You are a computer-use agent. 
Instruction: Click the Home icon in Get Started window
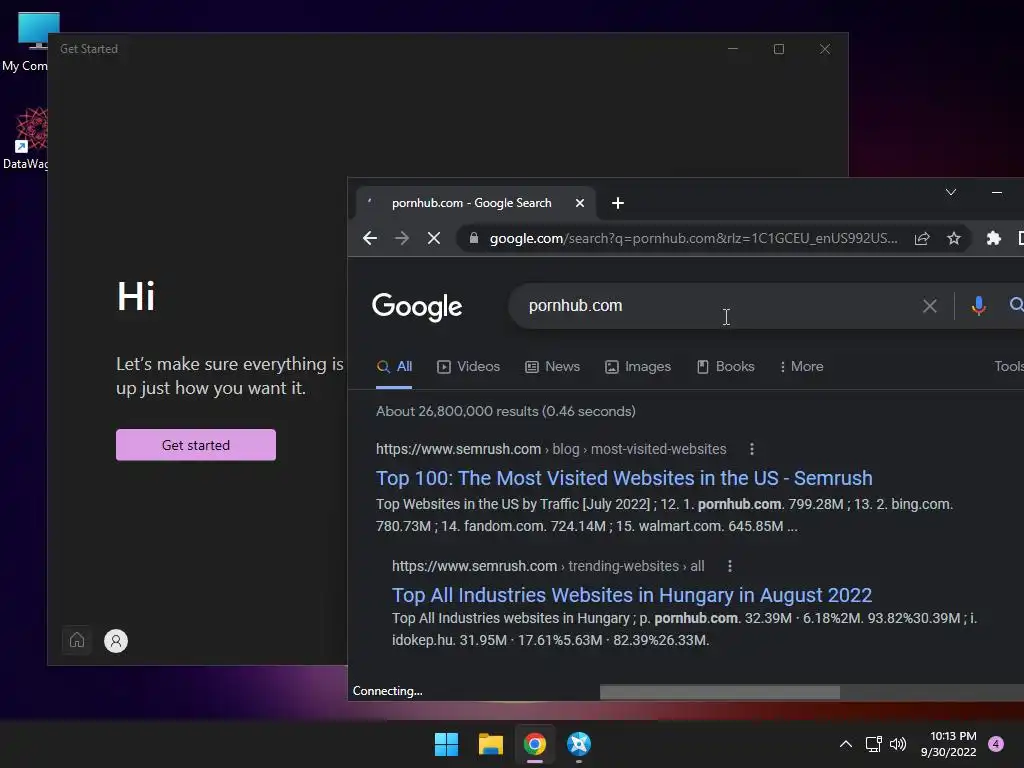click(x=77, y=640)
